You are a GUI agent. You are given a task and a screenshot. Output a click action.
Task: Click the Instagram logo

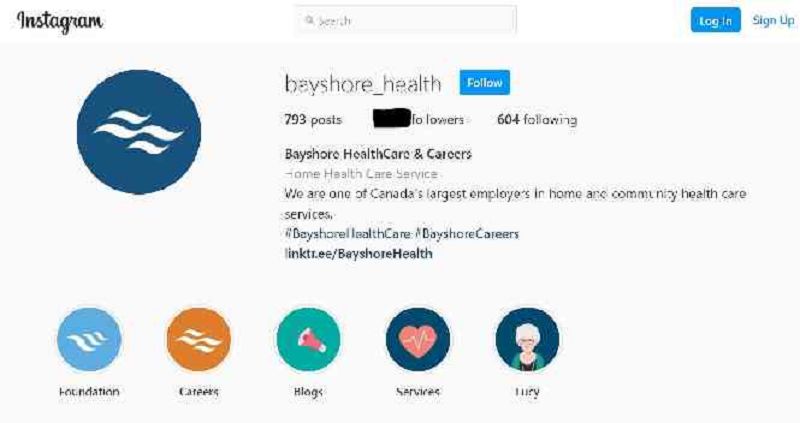[60, 21]
